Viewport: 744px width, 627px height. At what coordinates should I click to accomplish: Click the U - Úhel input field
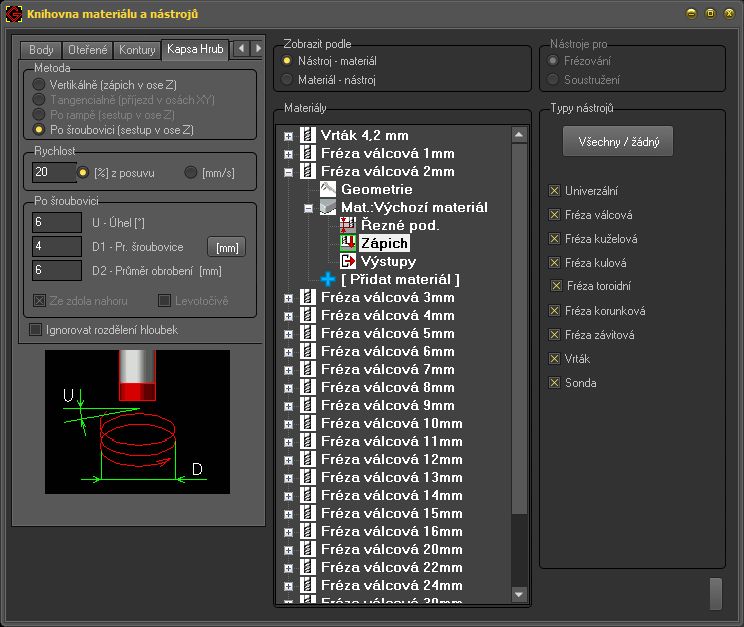[56, 222]
